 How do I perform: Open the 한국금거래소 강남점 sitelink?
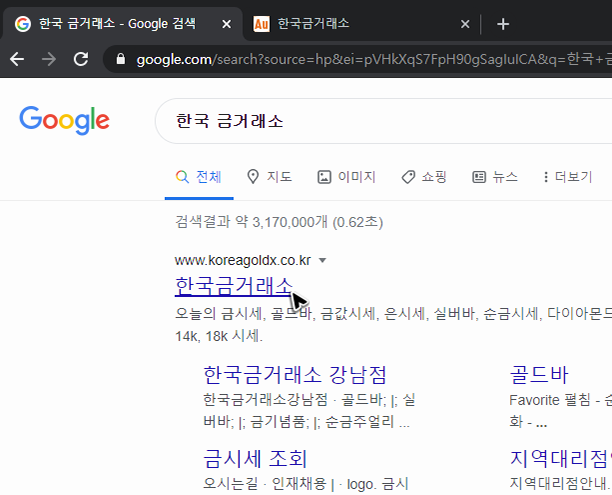295,375
